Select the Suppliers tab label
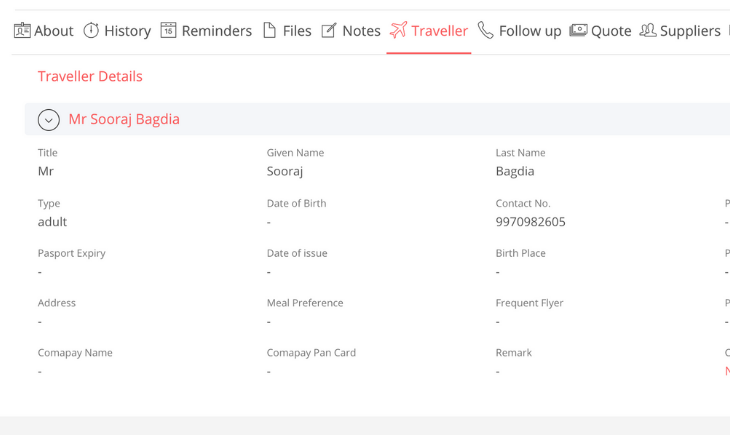 click(690, 31)
